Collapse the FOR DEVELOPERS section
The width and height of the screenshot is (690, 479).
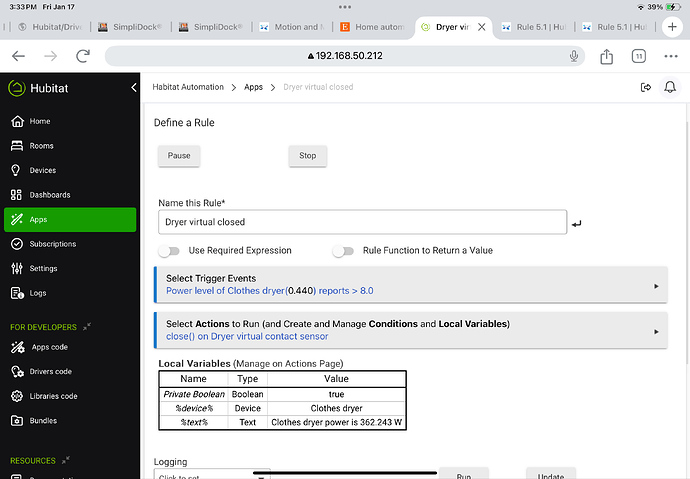coord(87,326)
